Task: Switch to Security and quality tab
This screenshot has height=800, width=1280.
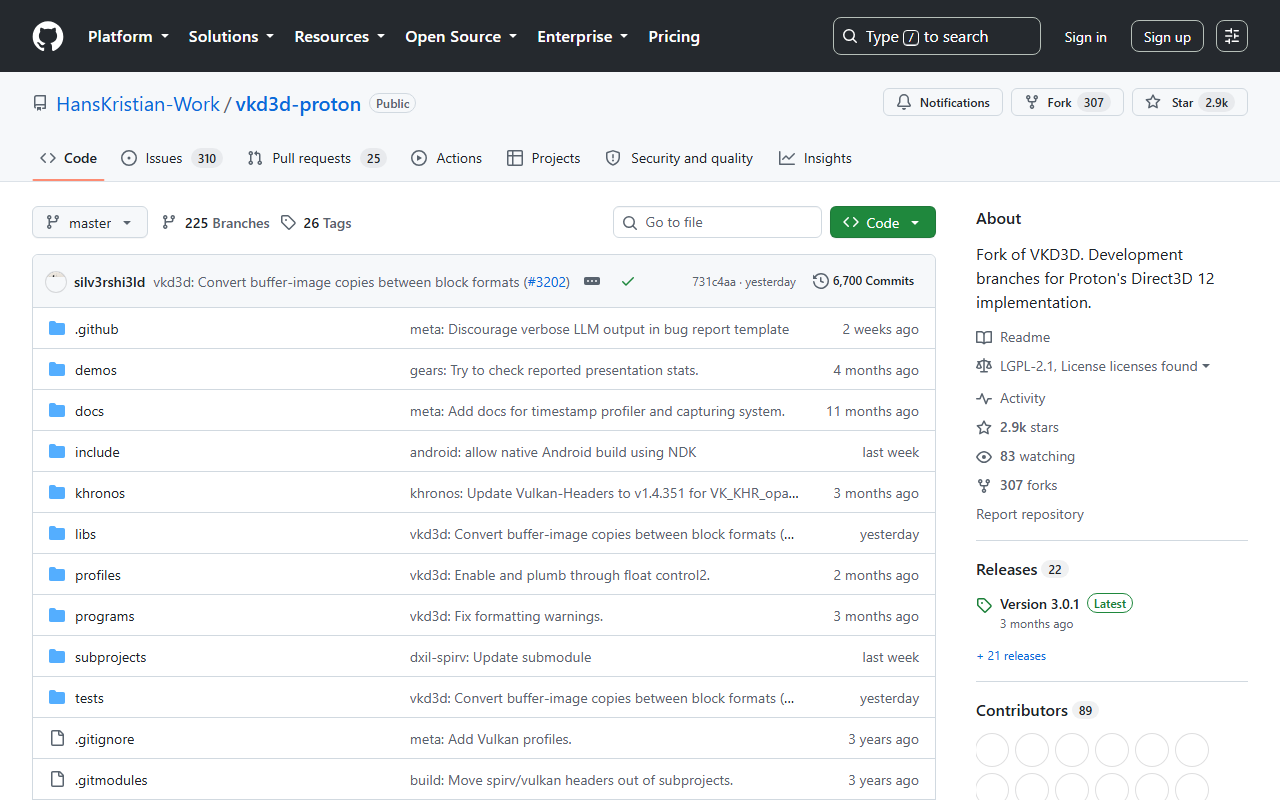Action: click(x=679, y=158)
